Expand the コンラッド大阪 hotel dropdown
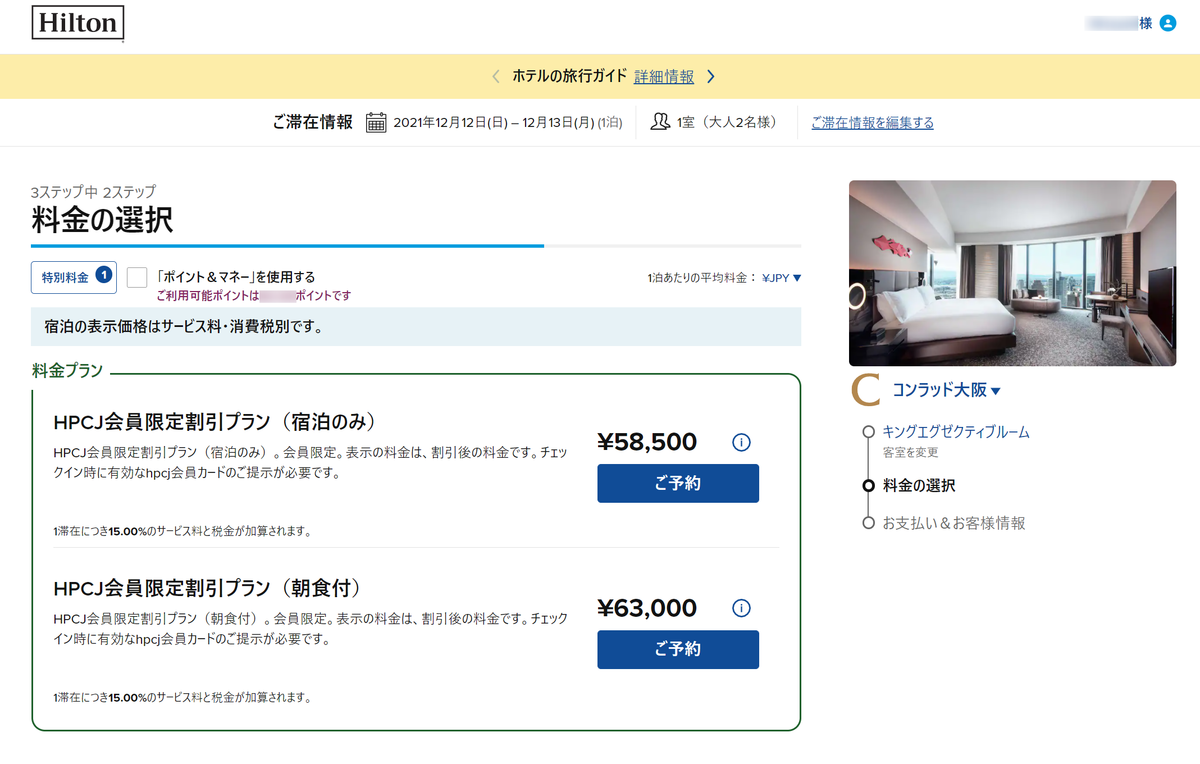 [x=946, y=391]
